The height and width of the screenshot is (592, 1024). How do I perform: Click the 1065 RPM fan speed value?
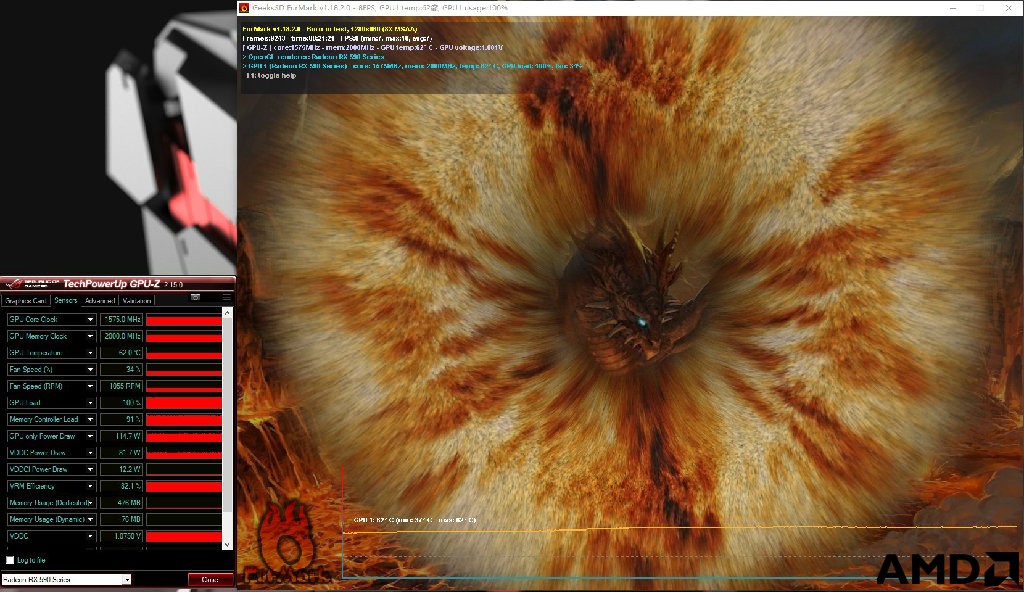(x=121, y=386)
